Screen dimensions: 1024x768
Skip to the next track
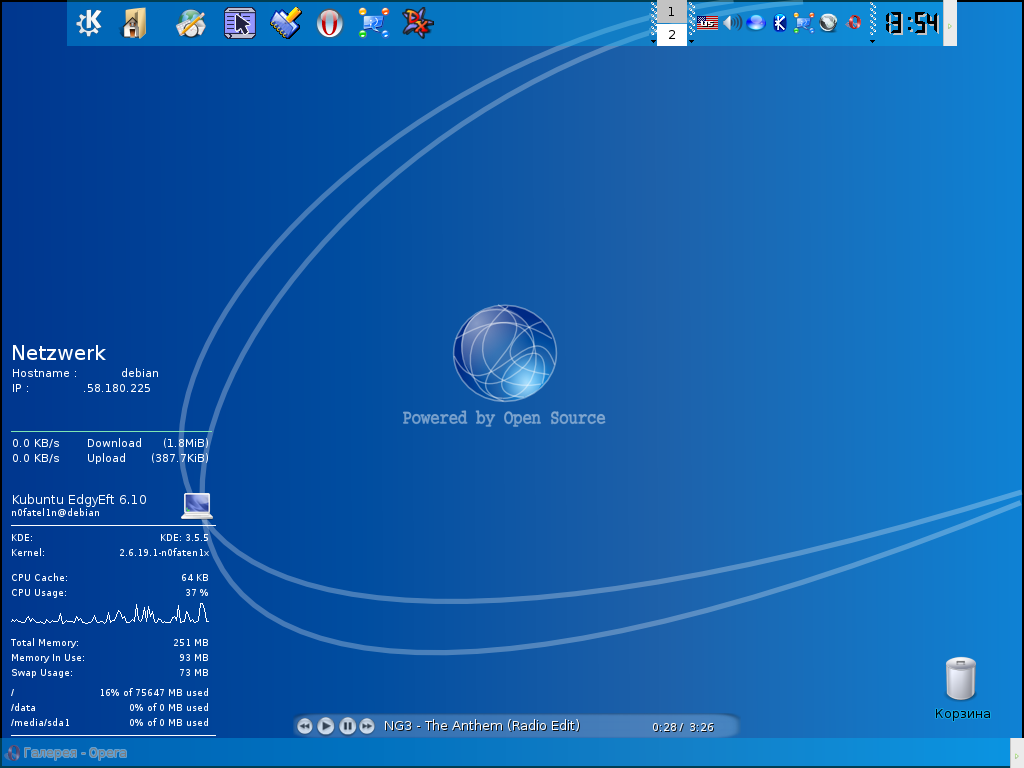point(367,726)
